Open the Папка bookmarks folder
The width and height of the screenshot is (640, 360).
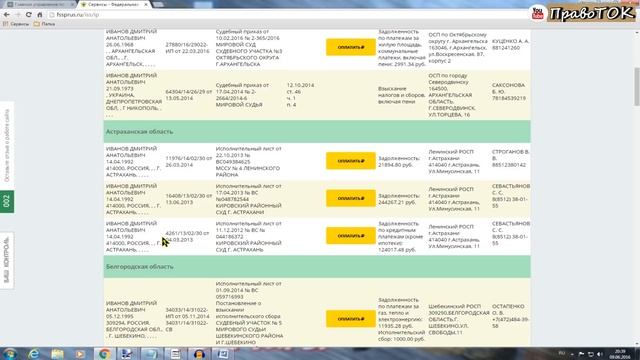tap(44, 24)
